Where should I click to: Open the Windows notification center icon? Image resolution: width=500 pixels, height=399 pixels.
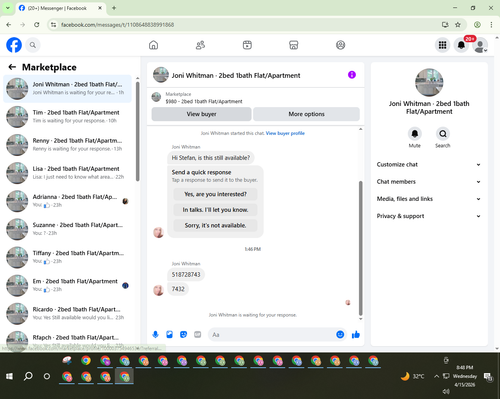[488, 376]
